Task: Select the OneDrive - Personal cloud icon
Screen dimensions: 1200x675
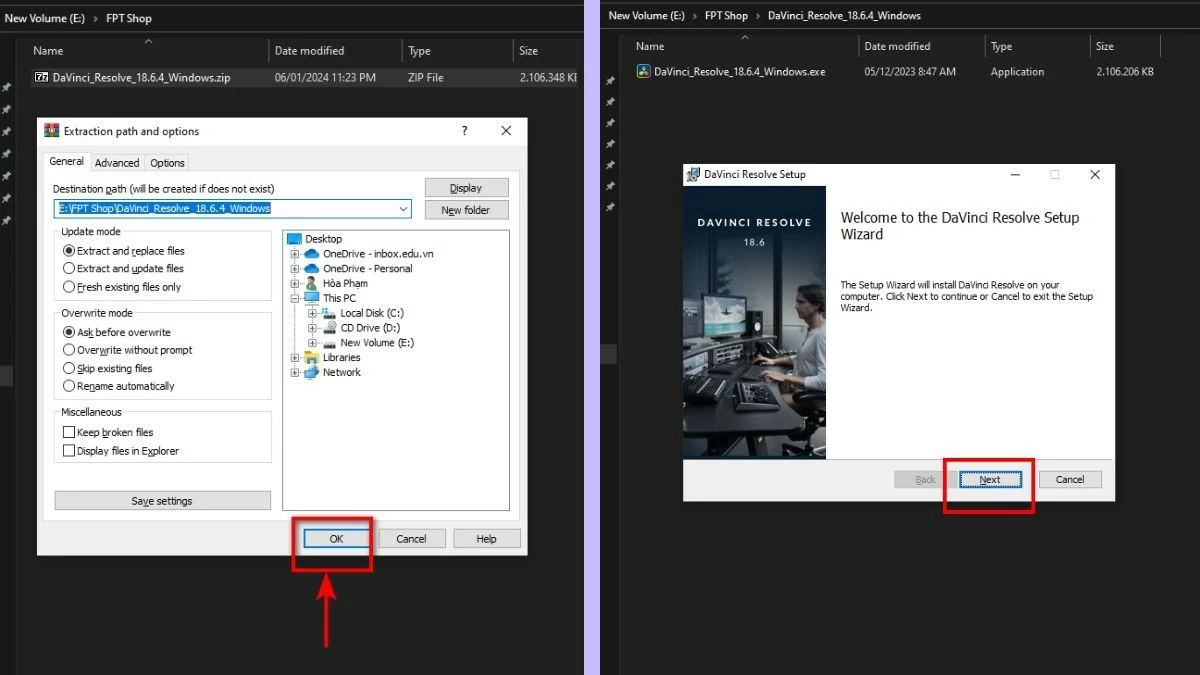Action: (310, 268)
